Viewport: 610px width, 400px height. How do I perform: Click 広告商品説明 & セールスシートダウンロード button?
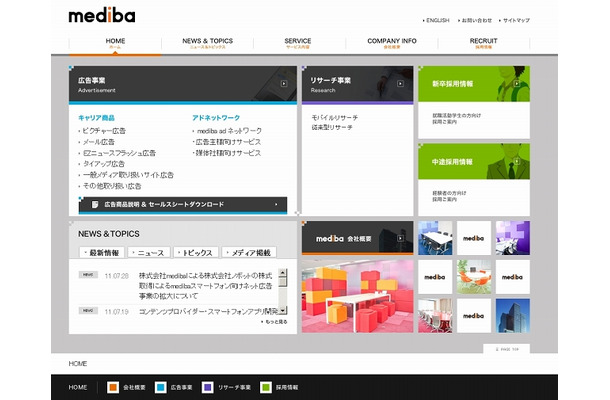(183, 205)
